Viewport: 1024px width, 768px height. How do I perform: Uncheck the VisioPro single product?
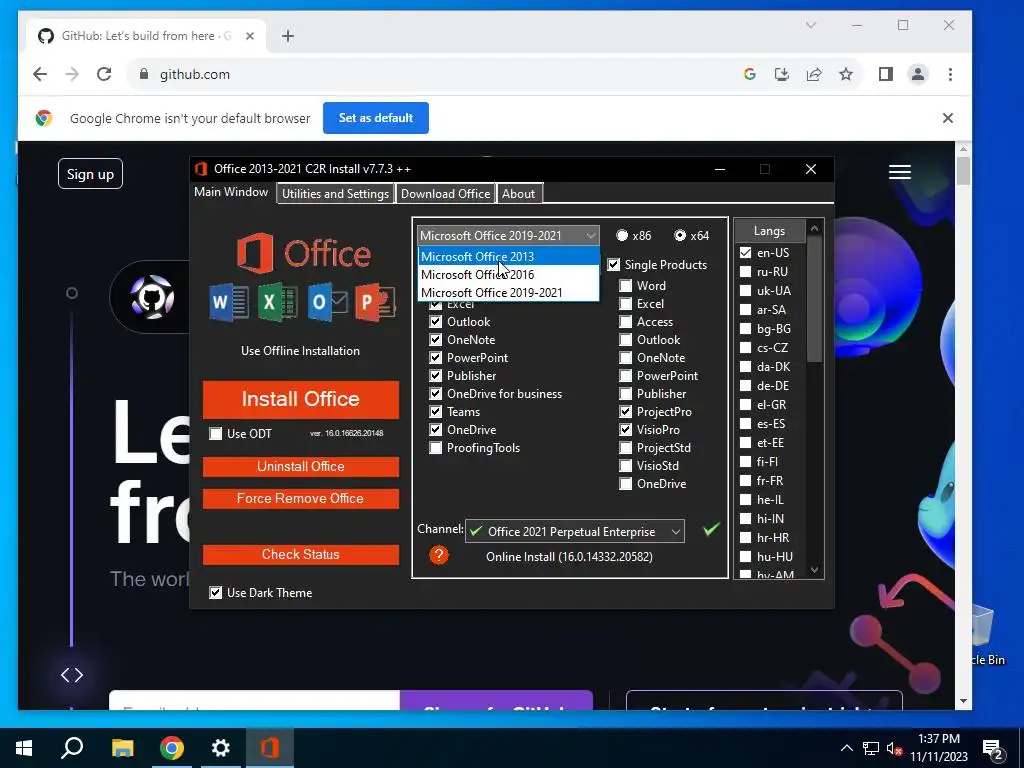626,430
